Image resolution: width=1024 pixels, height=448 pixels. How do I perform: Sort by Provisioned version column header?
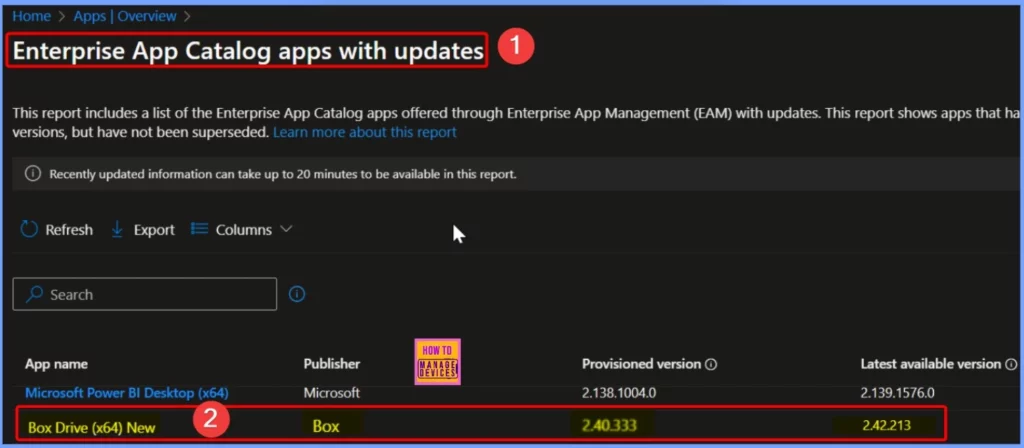pyautogui.click(x=641, y=364)
